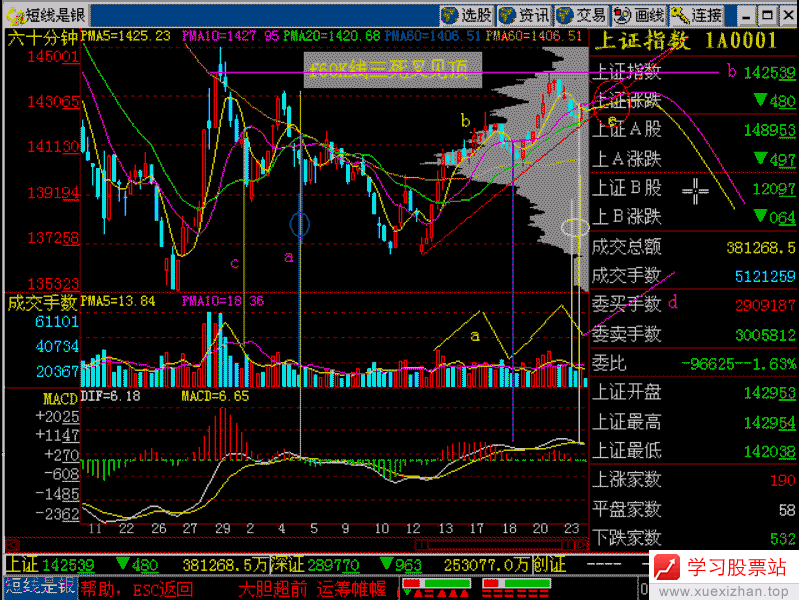Click 上证开盘 value 142953

click(769, 393)
